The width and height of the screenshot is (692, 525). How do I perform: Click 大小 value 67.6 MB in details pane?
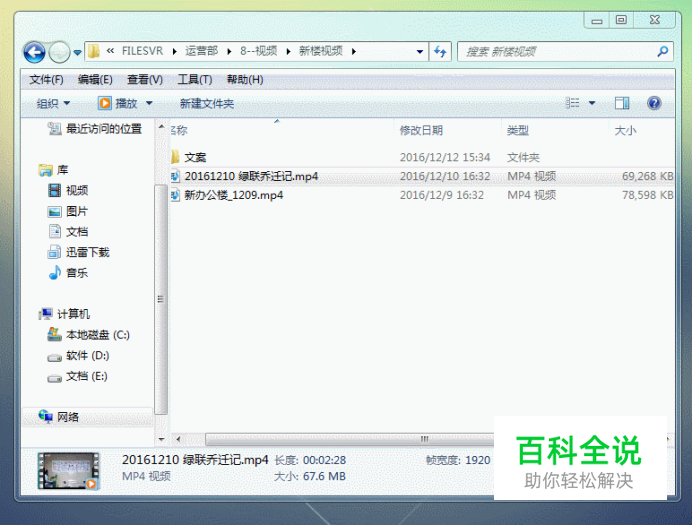pos(324,477)
